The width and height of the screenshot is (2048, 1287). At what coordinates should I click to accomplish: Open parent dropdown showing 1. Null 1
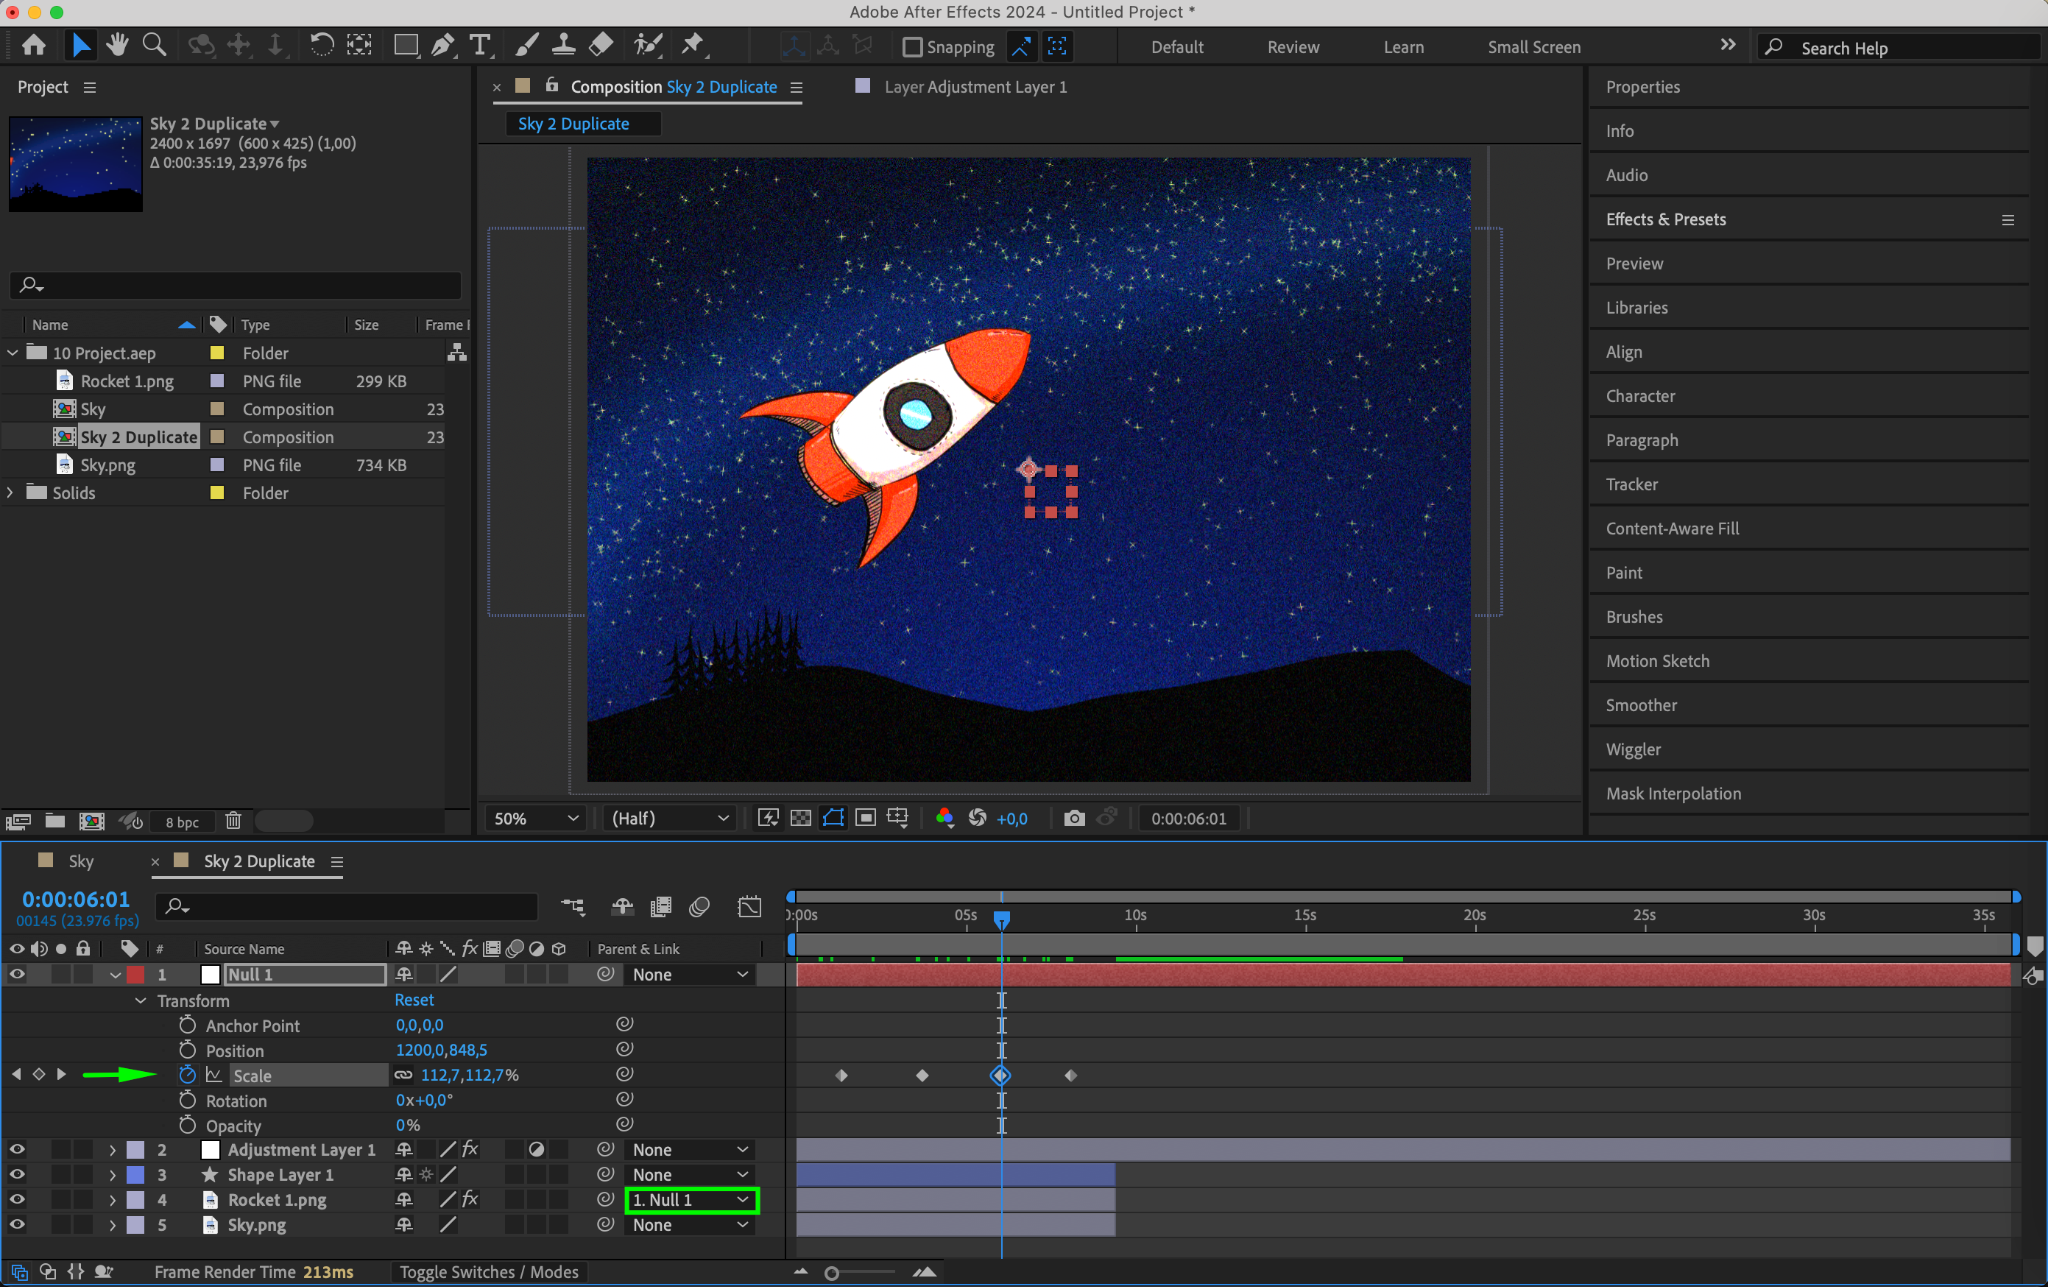pyautogui.click(x=691, y=1200)
